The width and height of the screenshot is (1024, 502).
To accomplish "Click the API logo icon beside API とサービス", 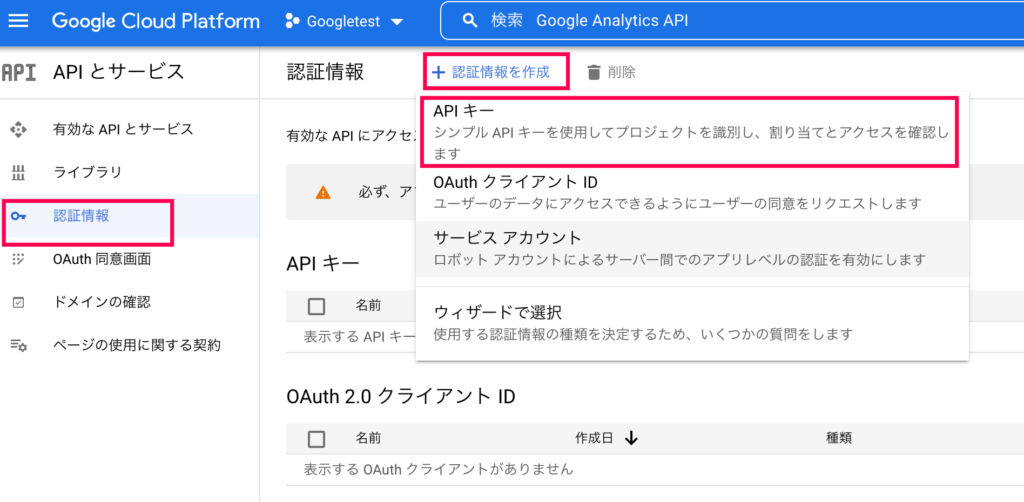I will coord(19,72).
